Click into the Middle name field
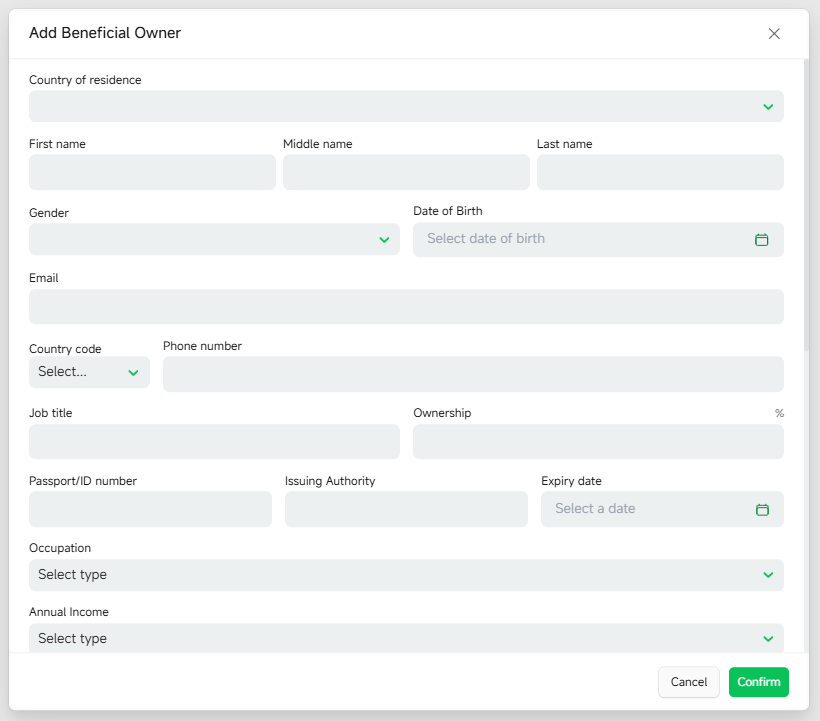820x721 pixels. coord(406,172)
